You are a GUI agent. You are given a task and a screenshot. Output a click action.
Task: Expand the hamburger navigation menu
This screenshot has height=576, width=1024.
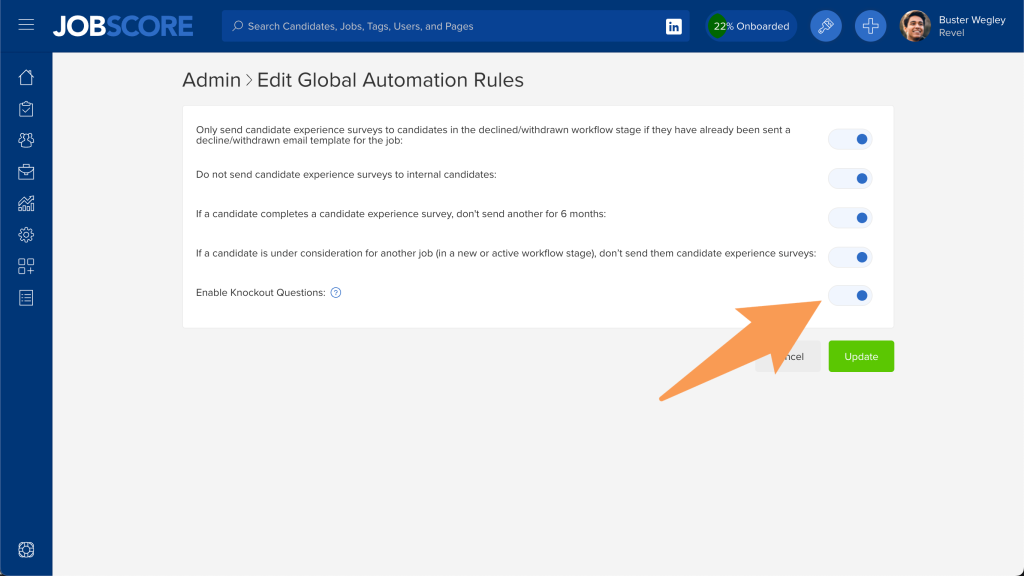point(26,25)
